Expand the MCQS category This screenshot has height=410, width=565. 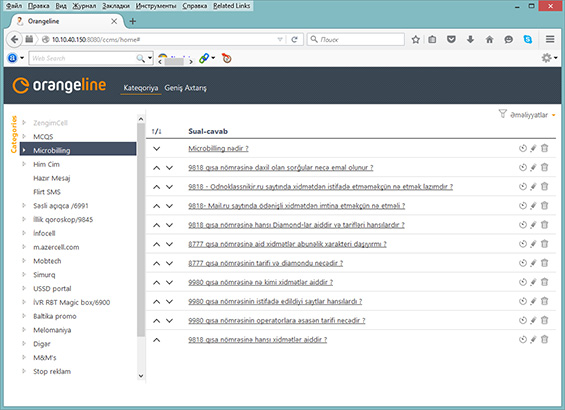tap(24, 136)
